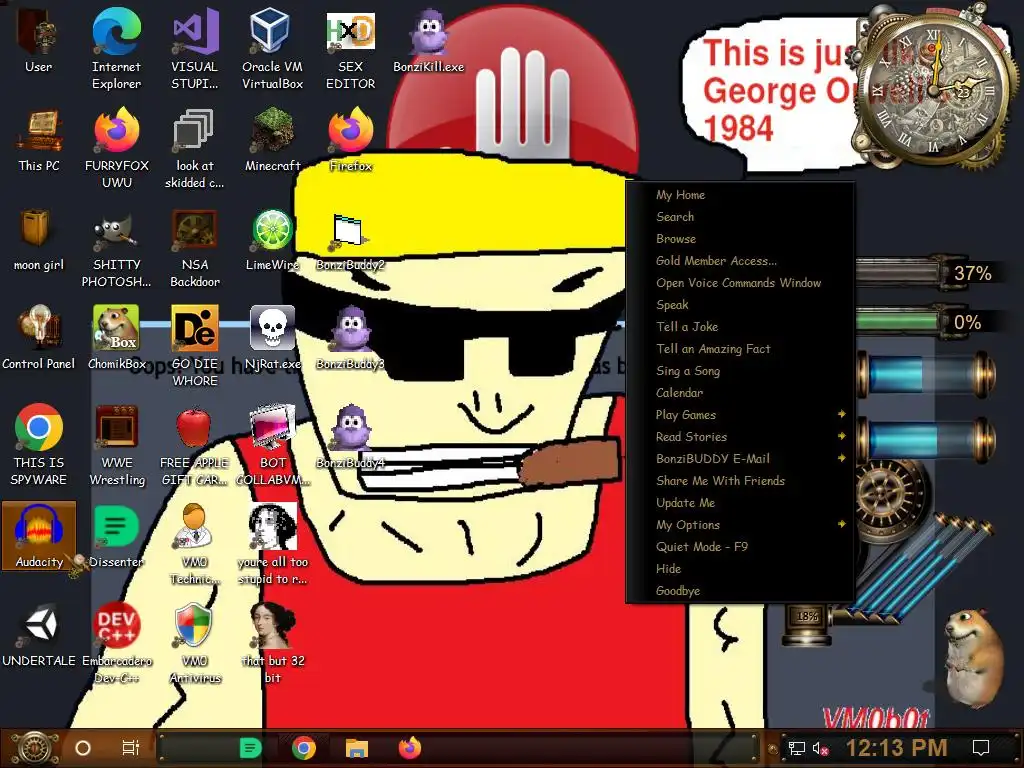The width and height of the screenshot is (1024, 768).
Task: Select the moon girl icon
Action: 39,239
